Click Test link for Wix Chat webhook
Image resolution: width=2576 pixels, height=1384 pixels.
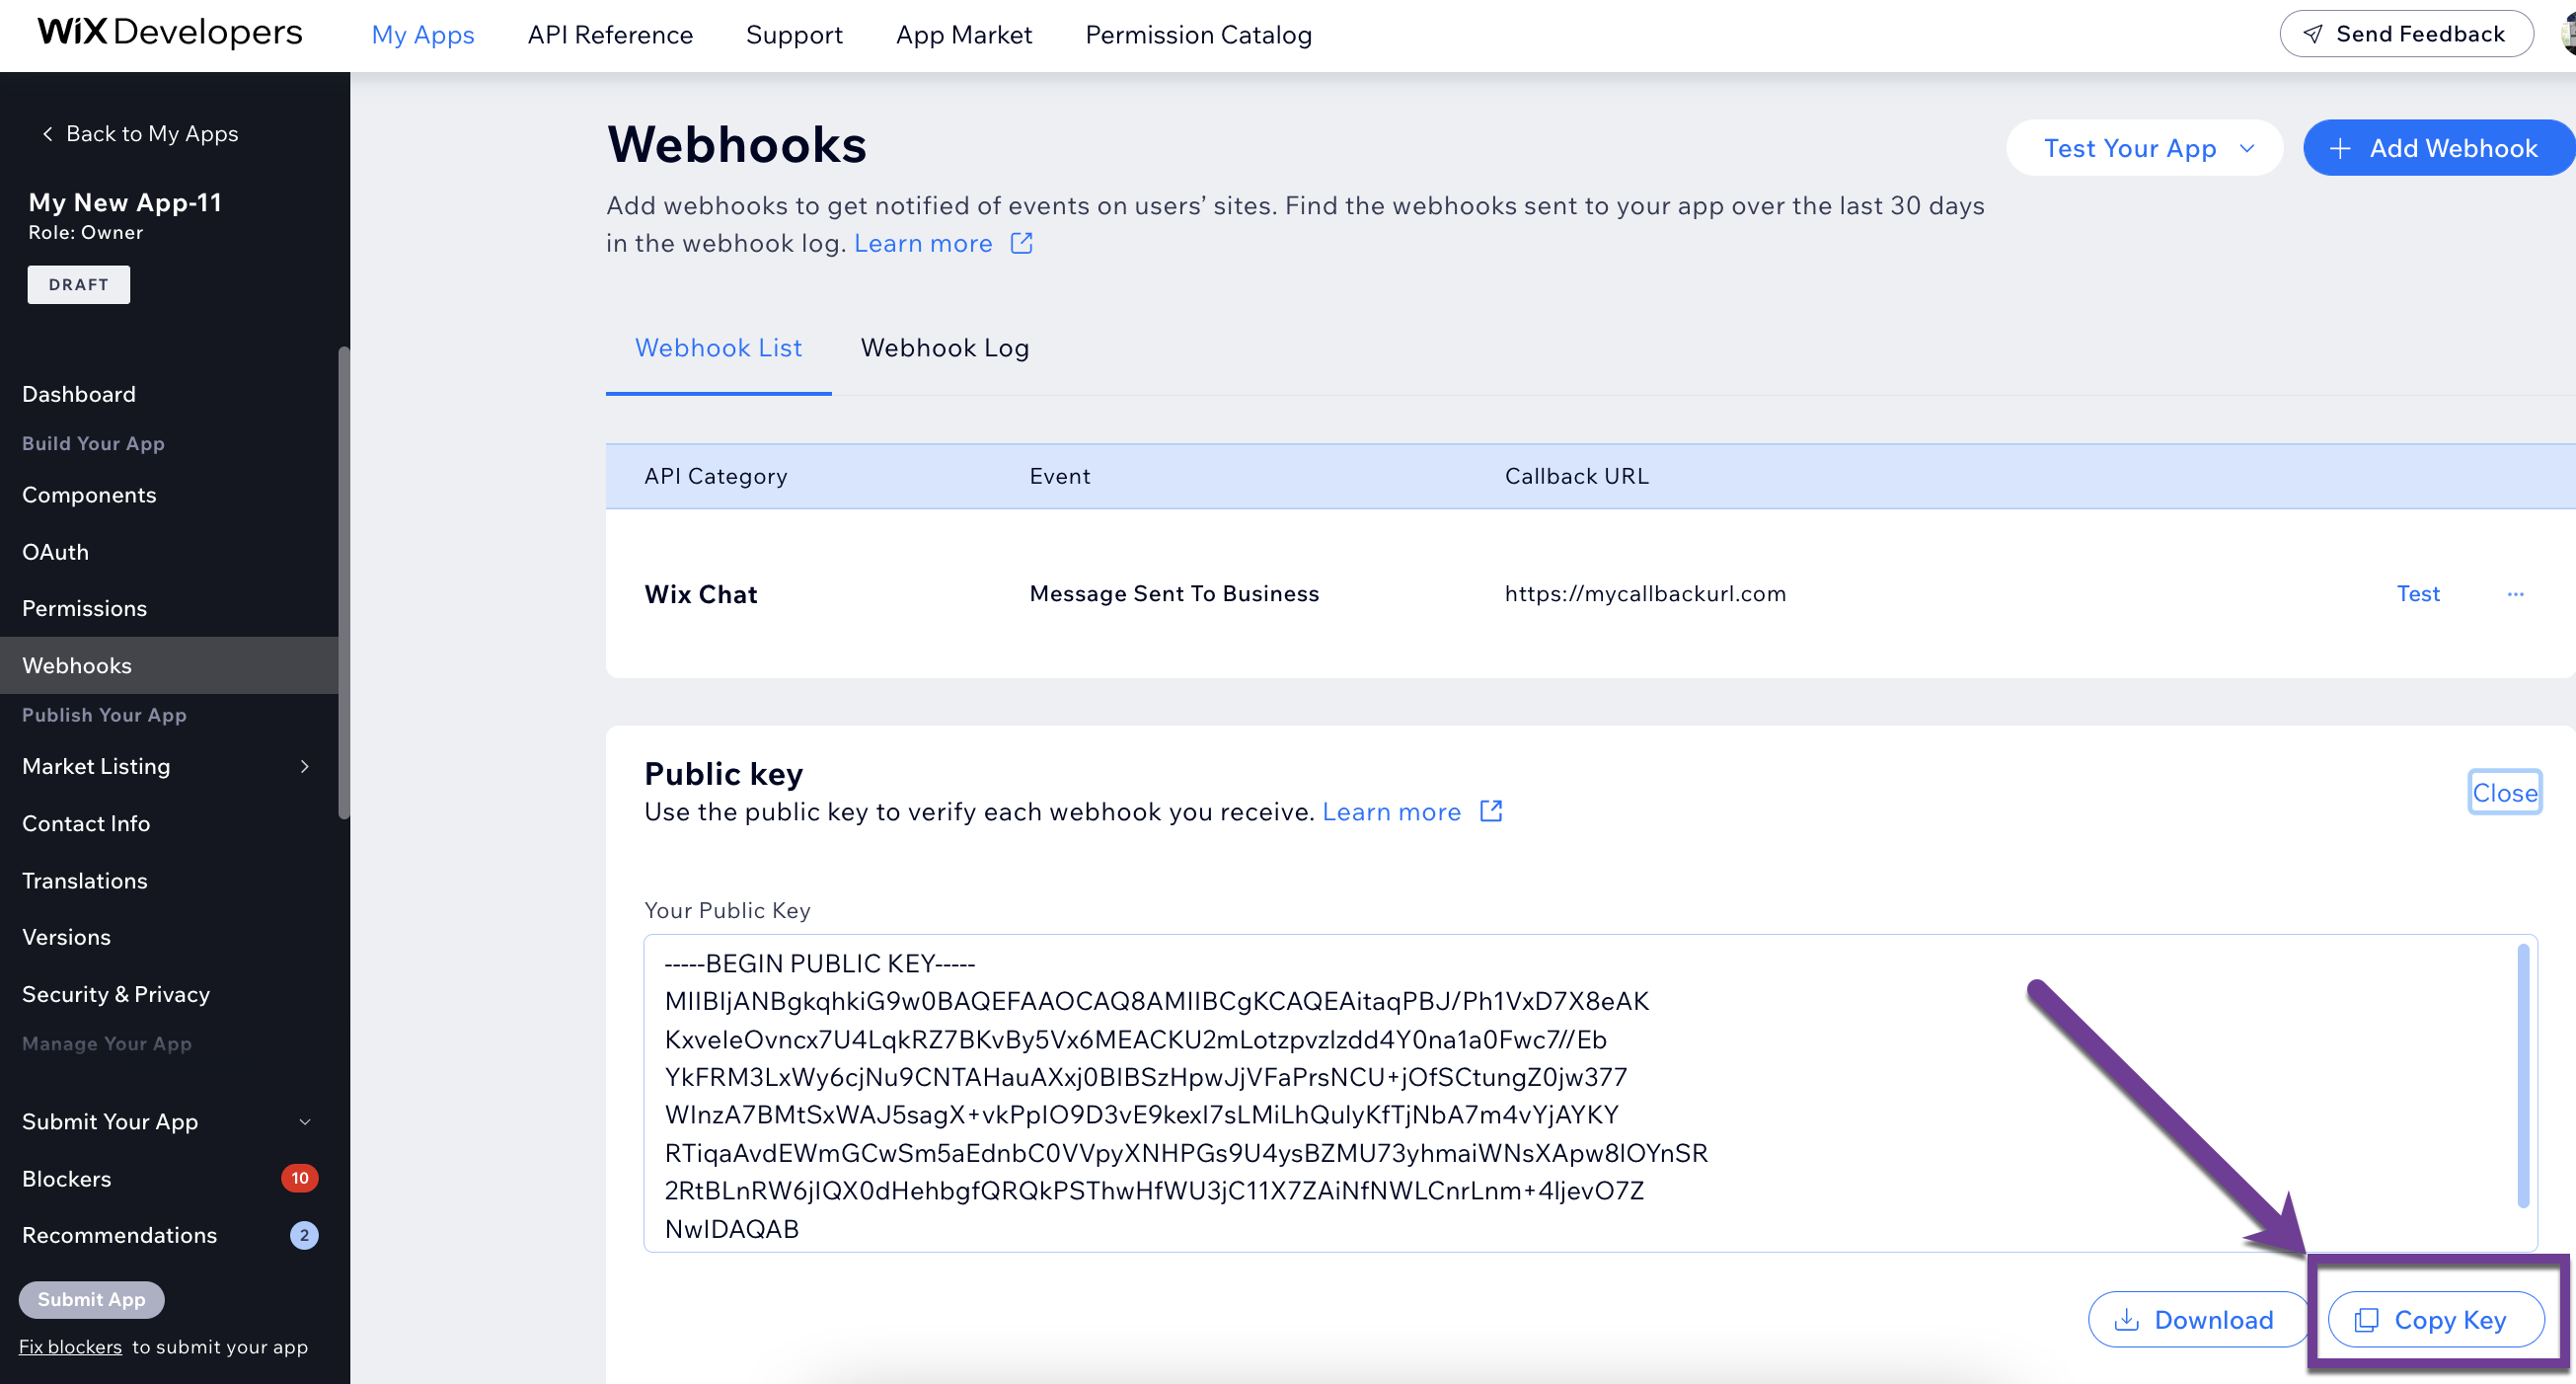[2418, 594]
